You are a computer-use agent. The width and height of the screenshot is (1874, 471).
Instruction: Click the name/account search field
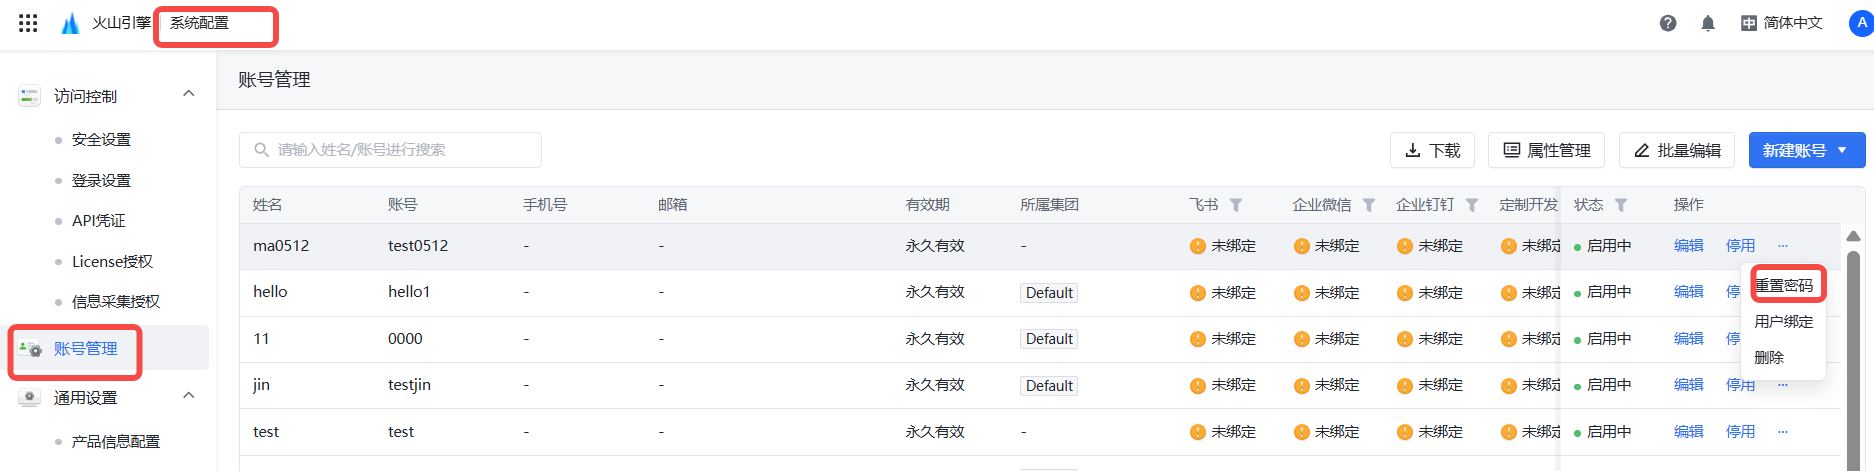[x=390, y=150]
